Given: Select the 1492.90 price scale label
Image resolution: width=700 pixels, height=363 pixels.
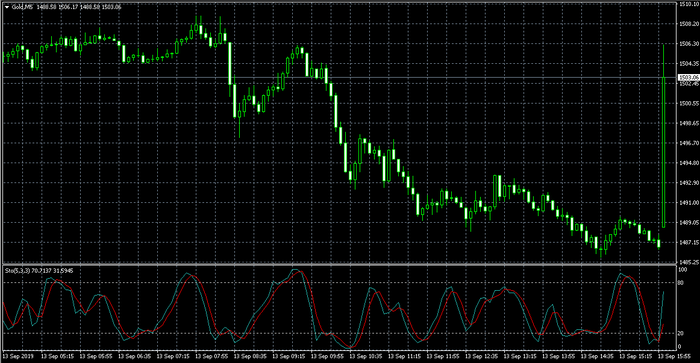Looking at the screenshot, I should [x=689, y=183].
